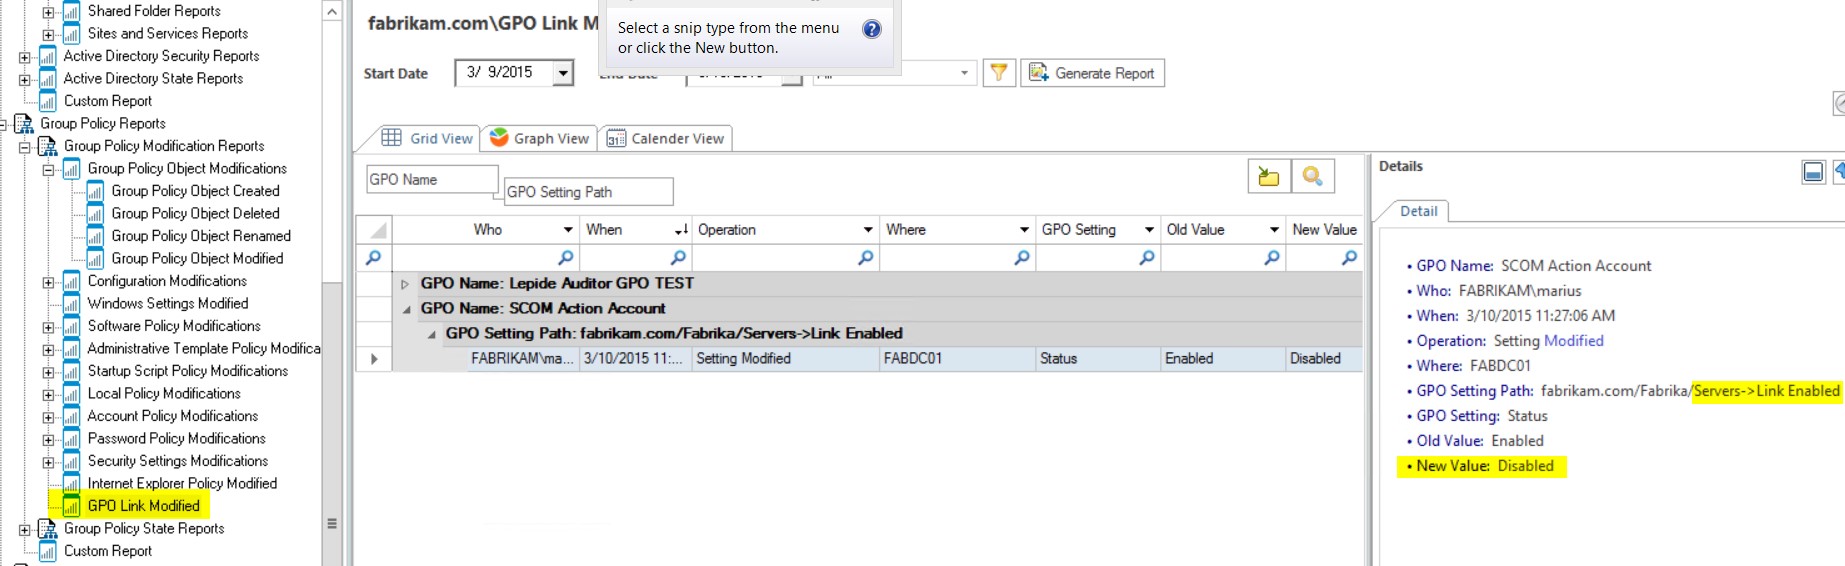Expand Lepide Auditor GPO TEST group

click(x=405, y=284)
